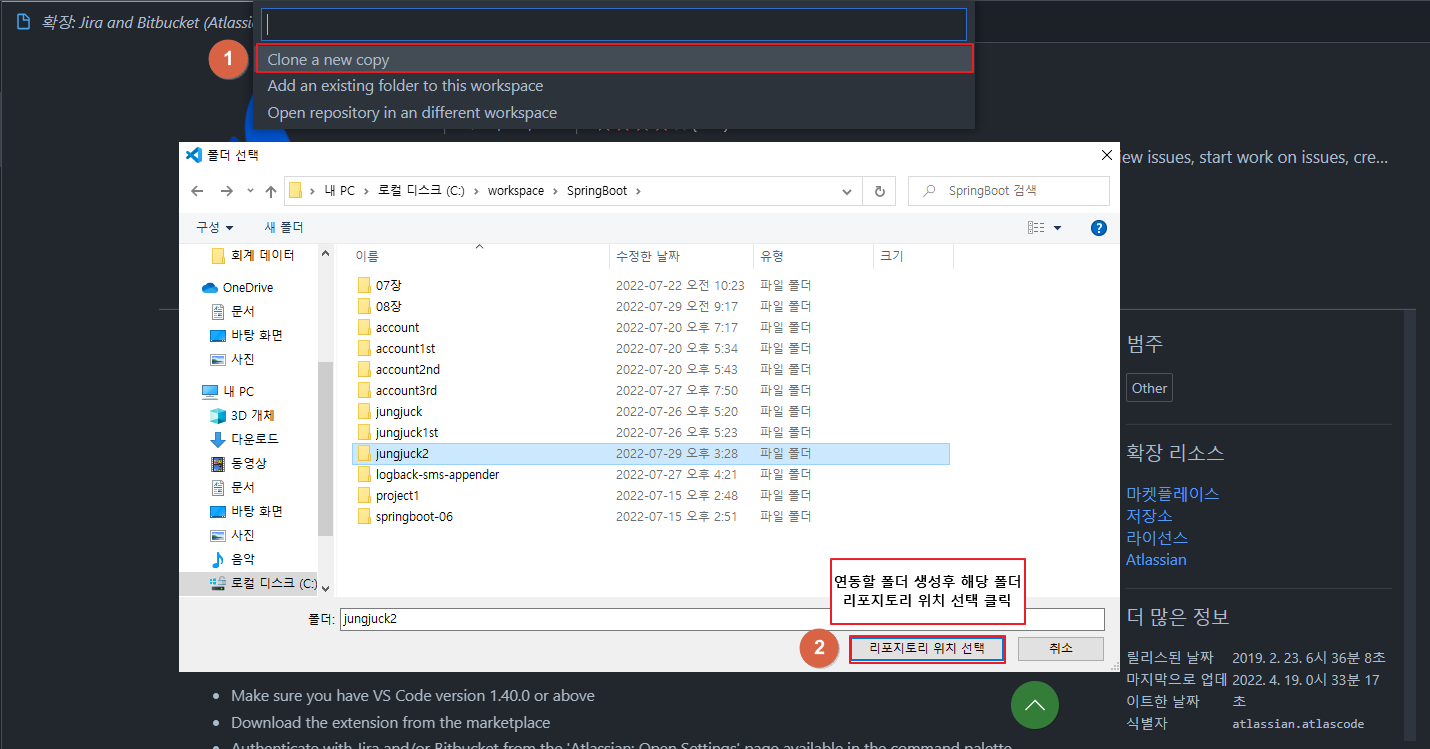This screenshot has height=749, width=1430.
Task: Select the 'account1st' folder
Action: [405, 348]
